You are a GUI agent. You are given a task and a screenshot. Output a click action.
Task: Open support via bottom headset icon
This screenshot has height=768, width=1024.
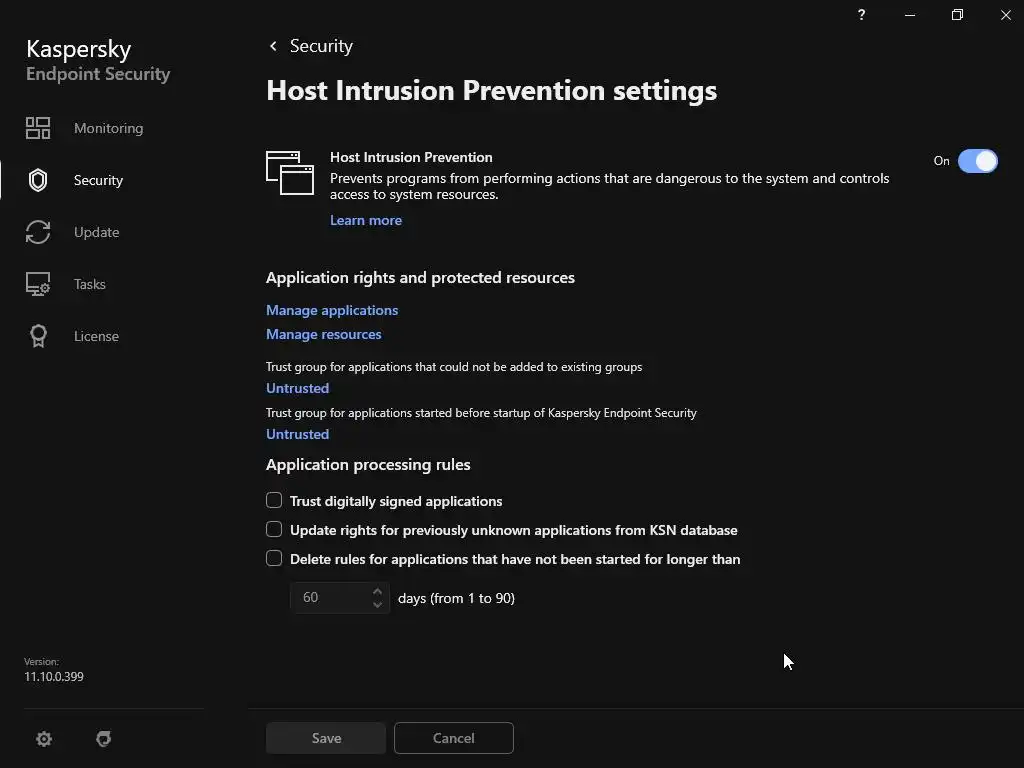pos(103,739)
